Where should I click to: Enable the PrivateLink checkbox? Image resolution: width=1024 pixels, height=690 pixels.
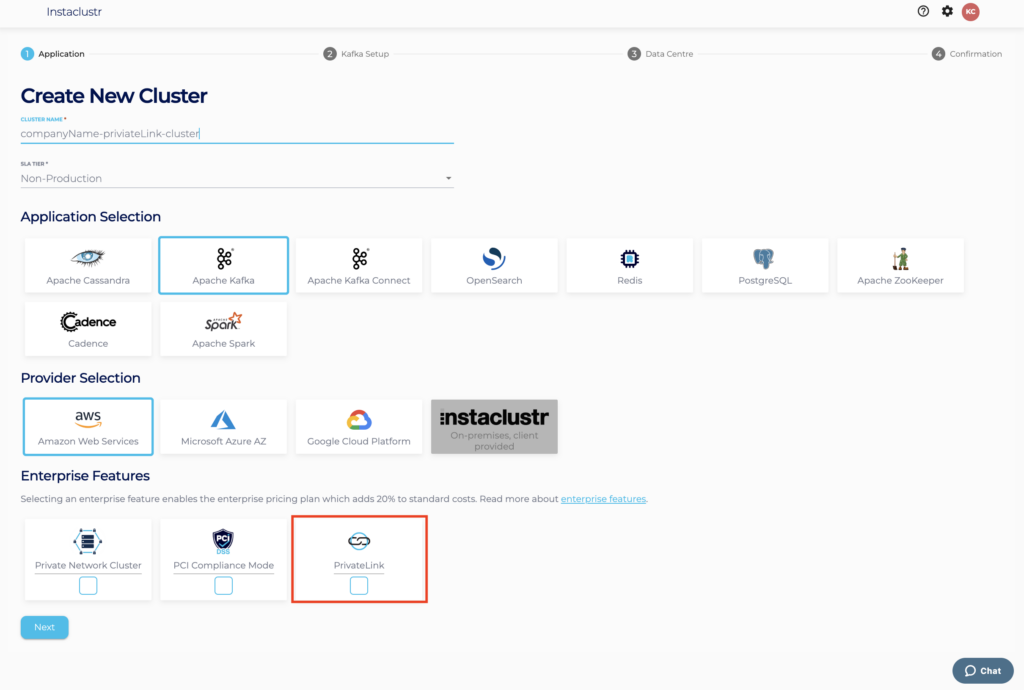coord(358,585)
